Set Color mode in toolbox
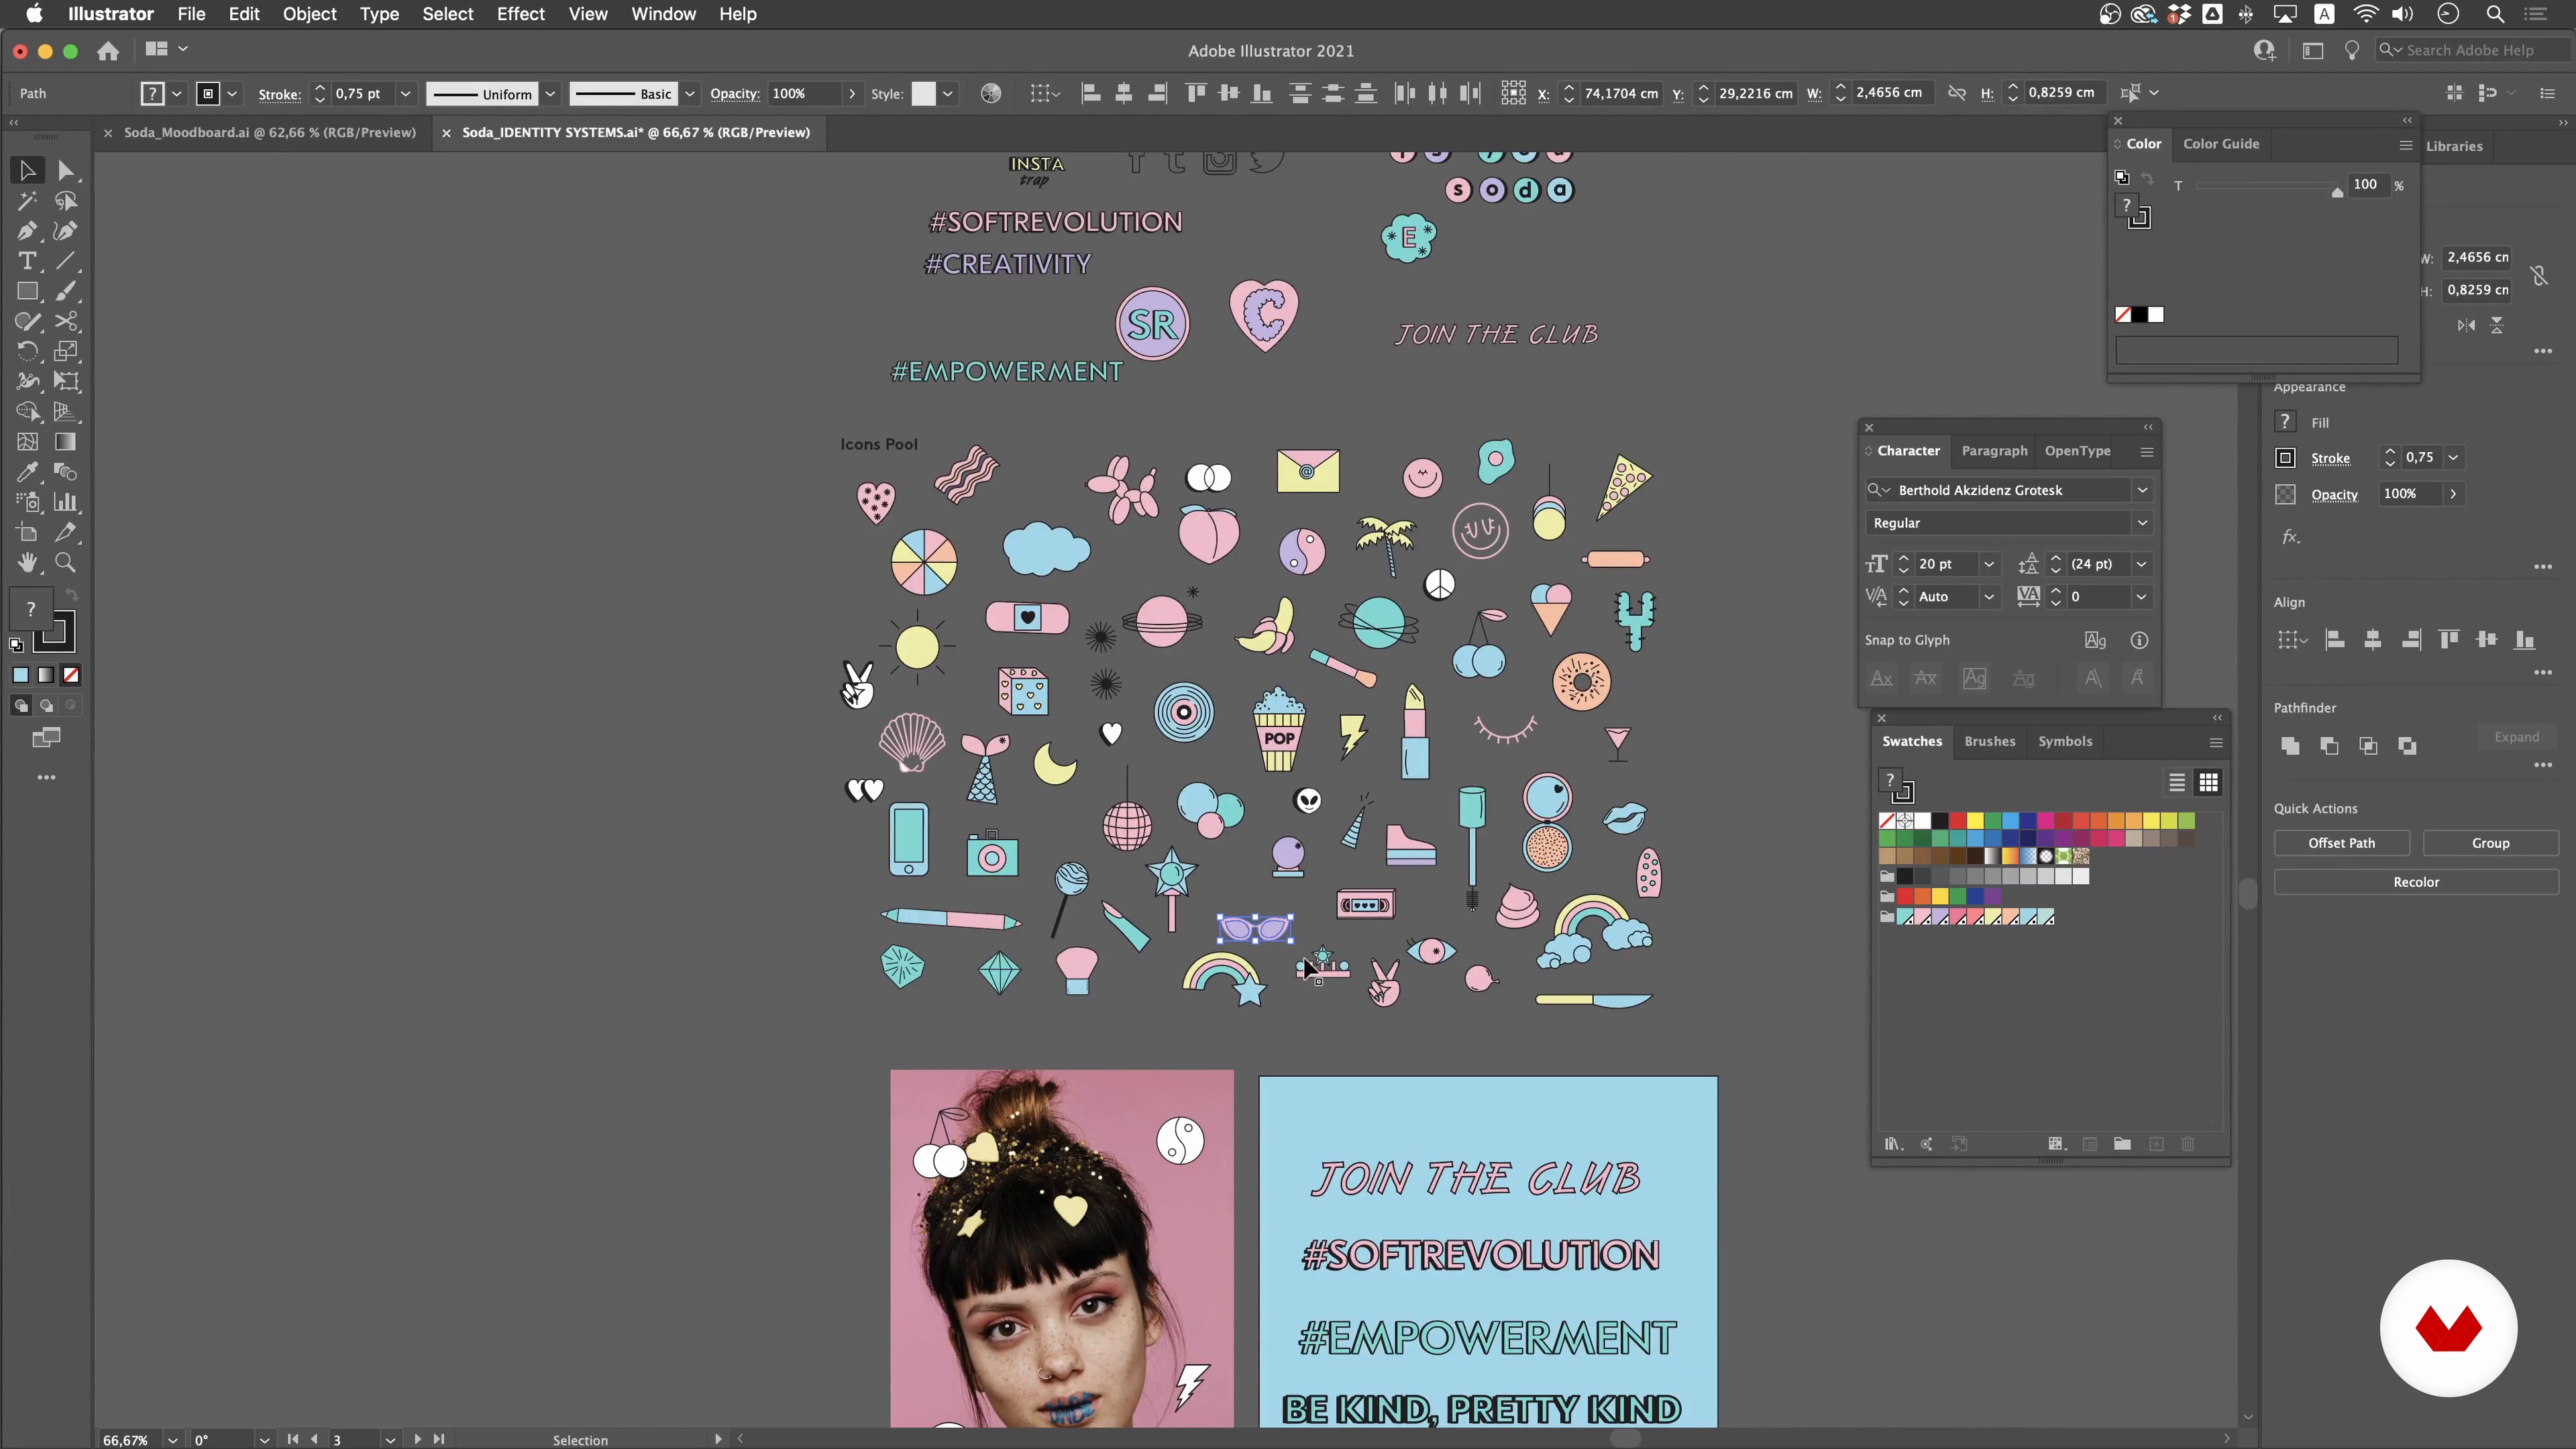The width and height of the screenshot is (2576, 1449). (20, 675)
